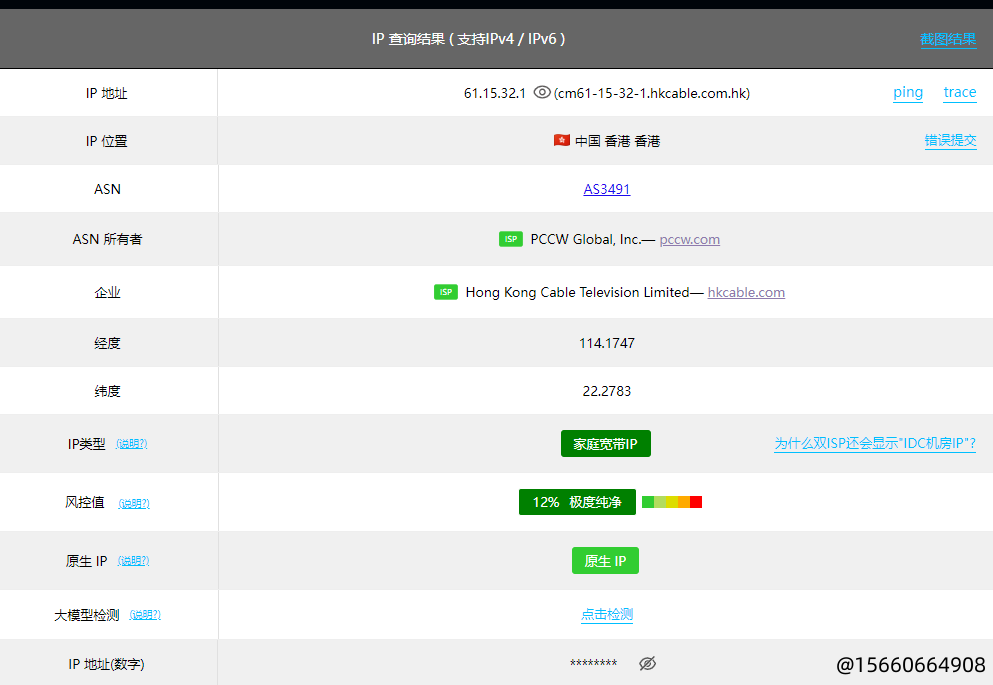Click the Hong Kong Cable Television Limited text
This screenshot has width=993, height=685.
577,292
